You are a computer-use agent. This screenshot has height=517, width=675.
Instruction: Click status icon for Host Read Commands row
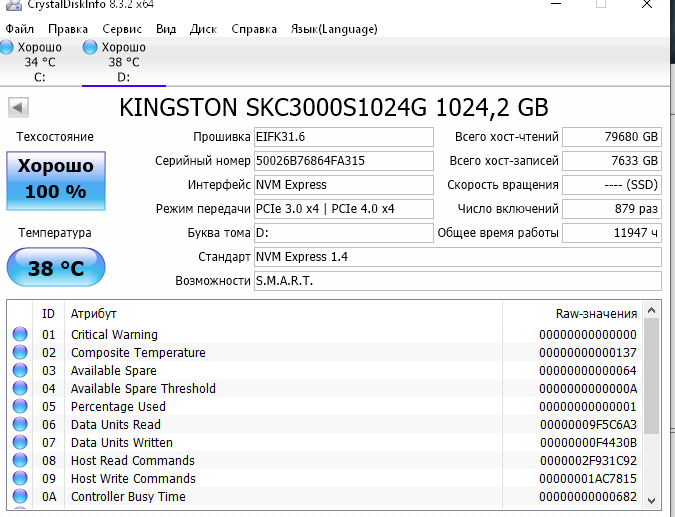click(20, 461)
